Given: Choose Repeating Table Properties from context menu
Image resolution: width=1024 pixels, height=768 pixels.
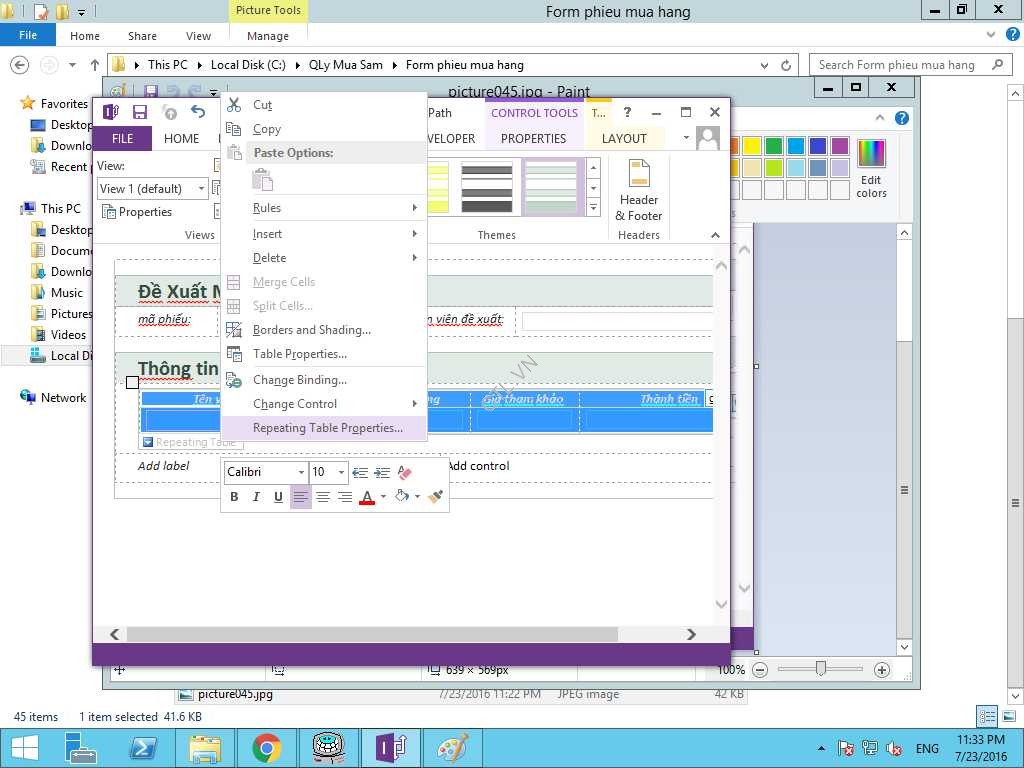Looking at the screenshot, I should click(327, 428).
